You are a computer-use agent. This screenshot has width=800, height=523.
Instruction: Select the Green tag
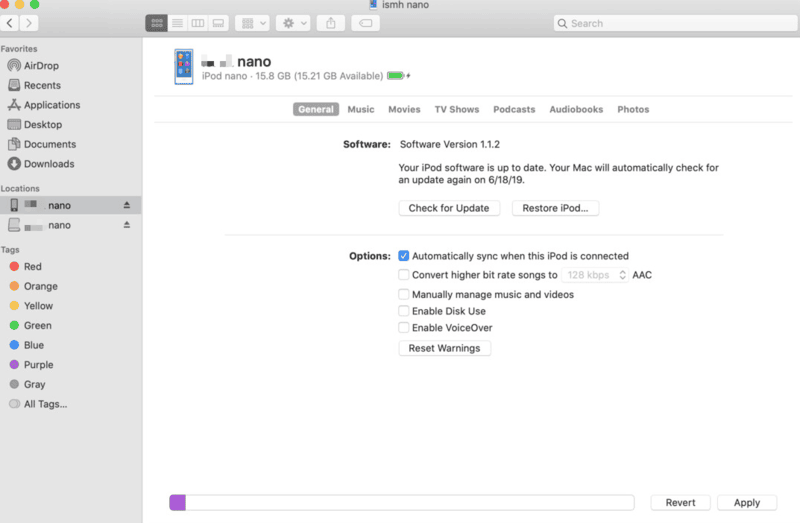pos(31,326)
